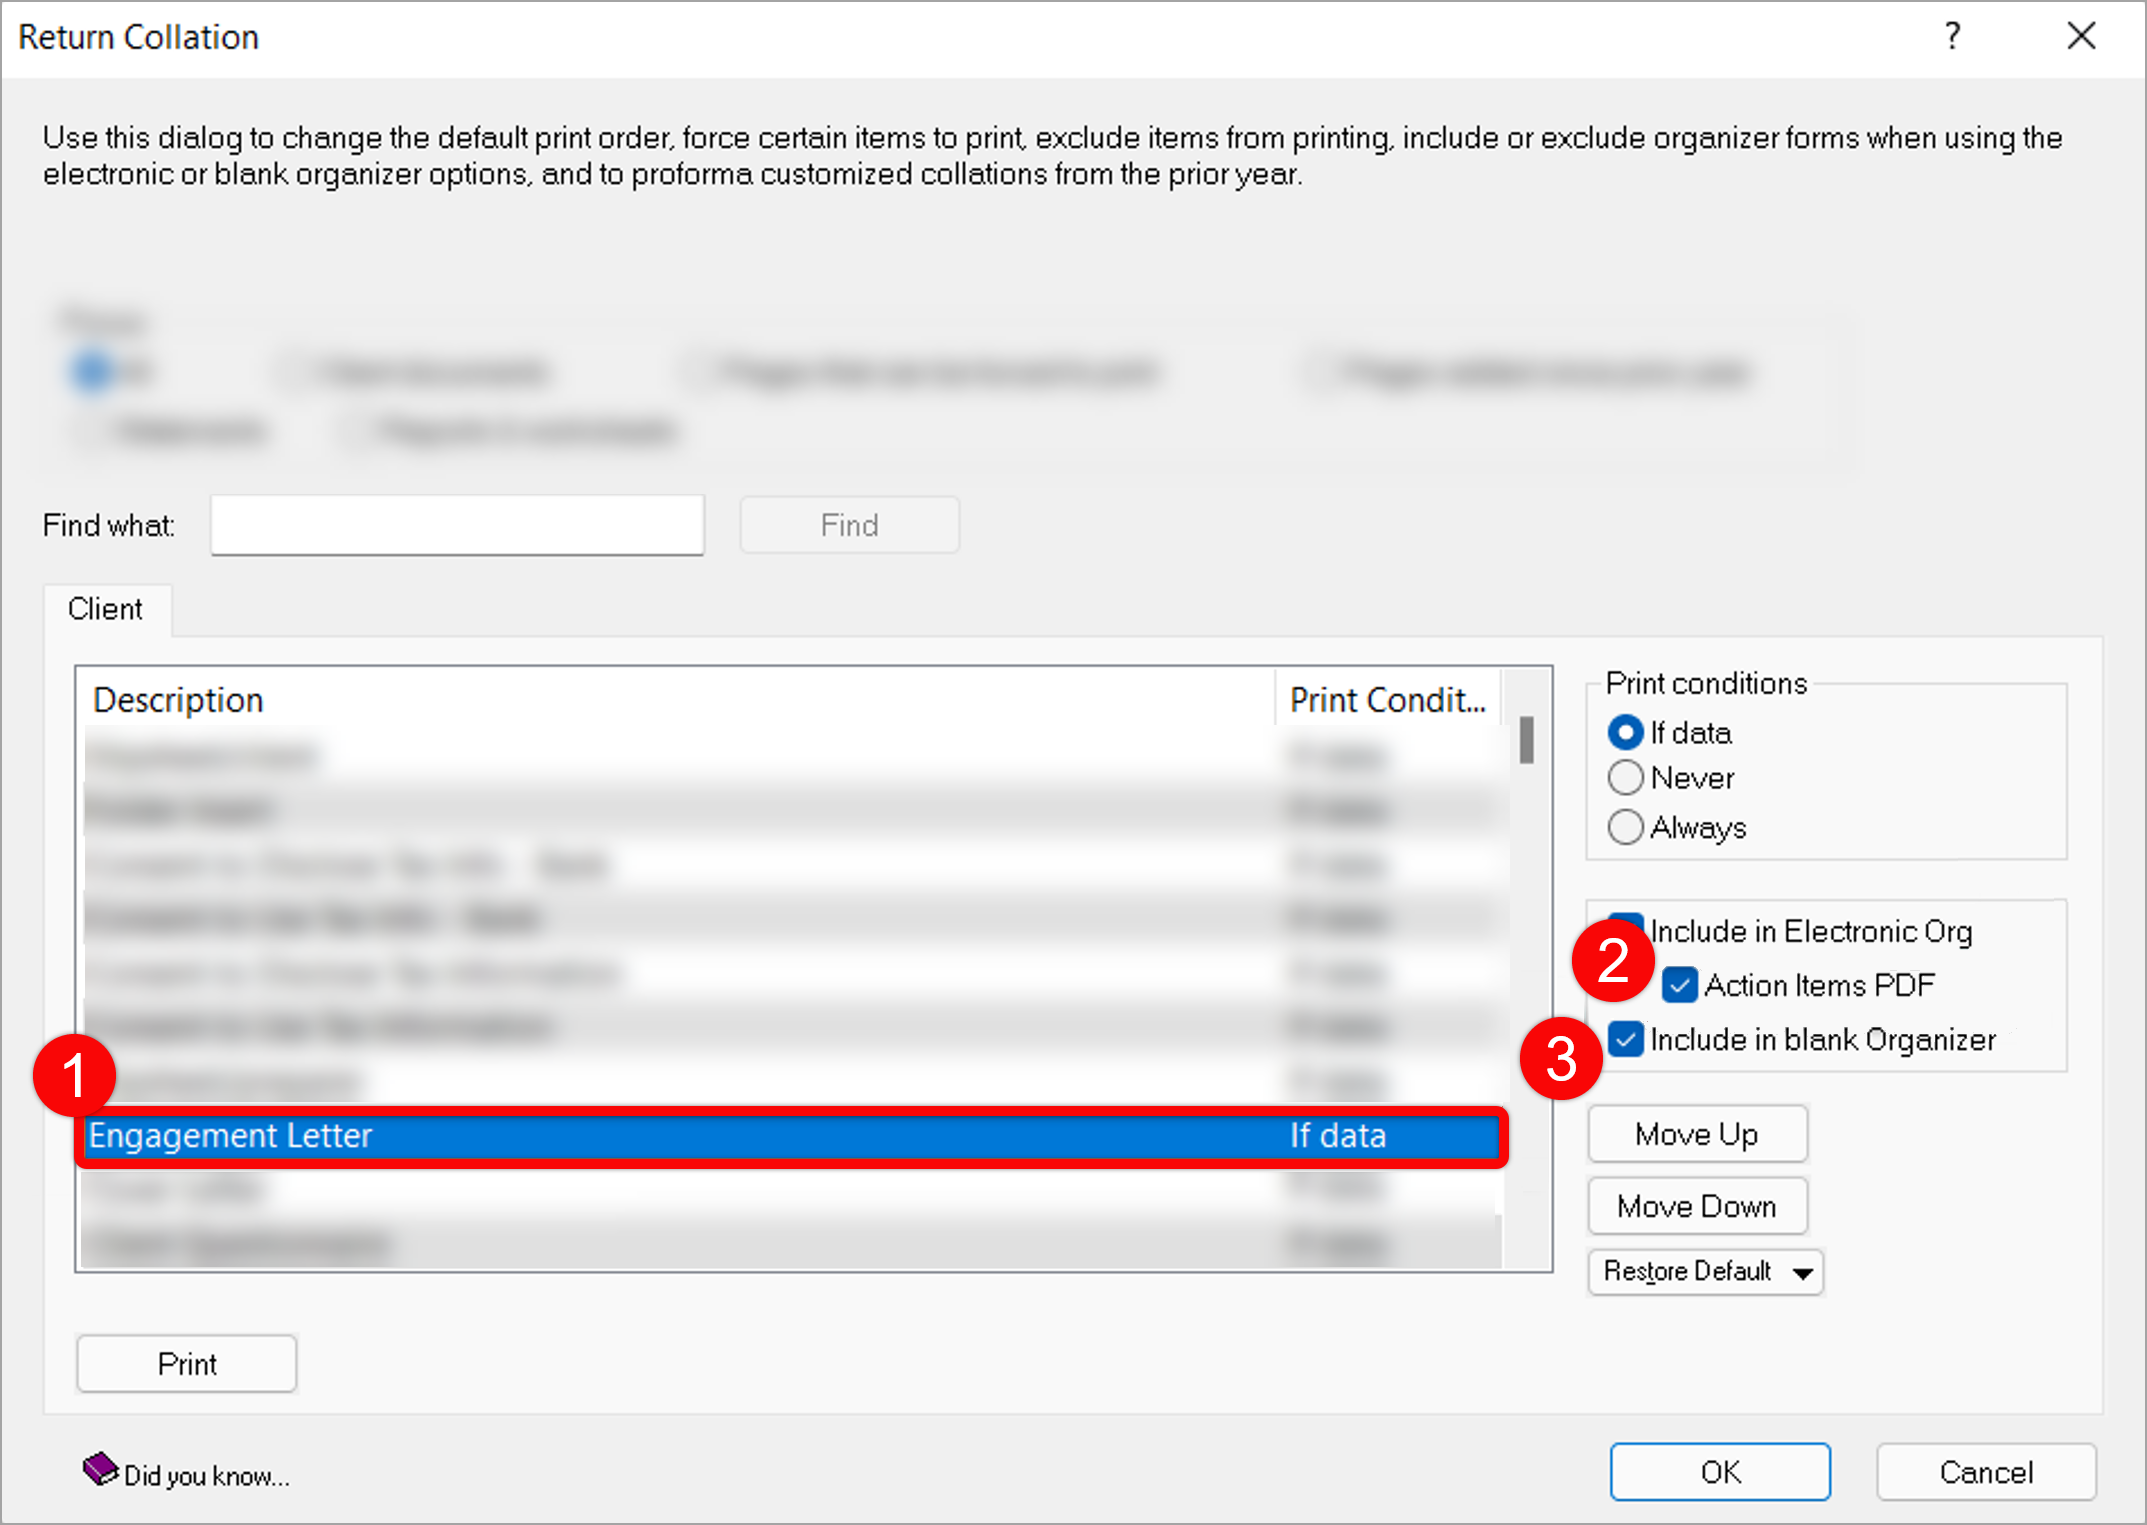Select the Never print condition

point(1625,778)
